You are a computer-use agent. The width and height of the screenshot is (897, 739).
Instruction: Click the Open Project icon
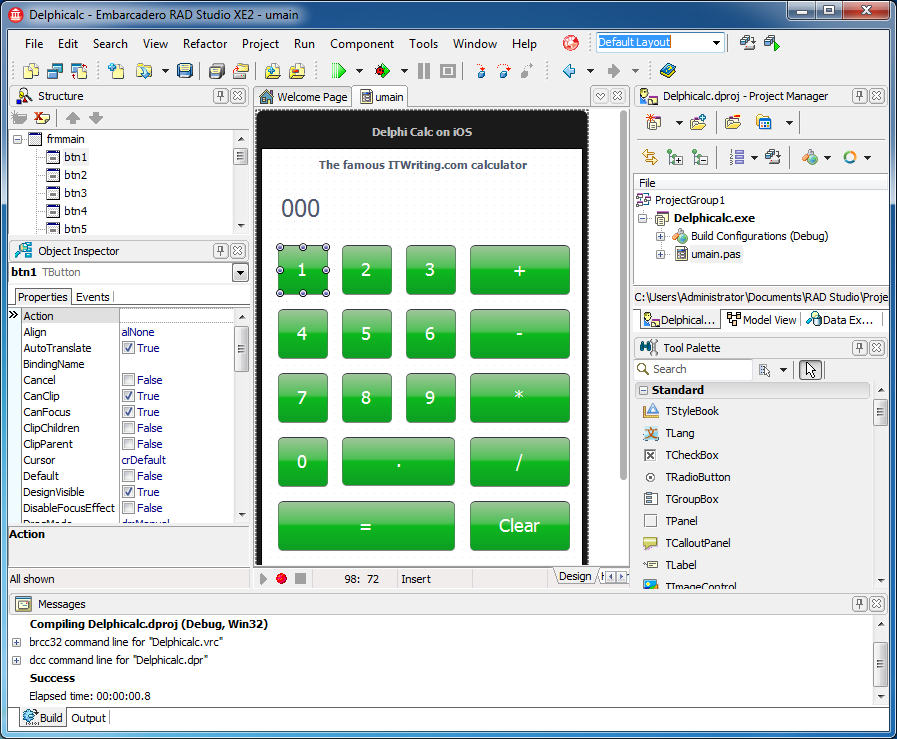click(241, 71)
